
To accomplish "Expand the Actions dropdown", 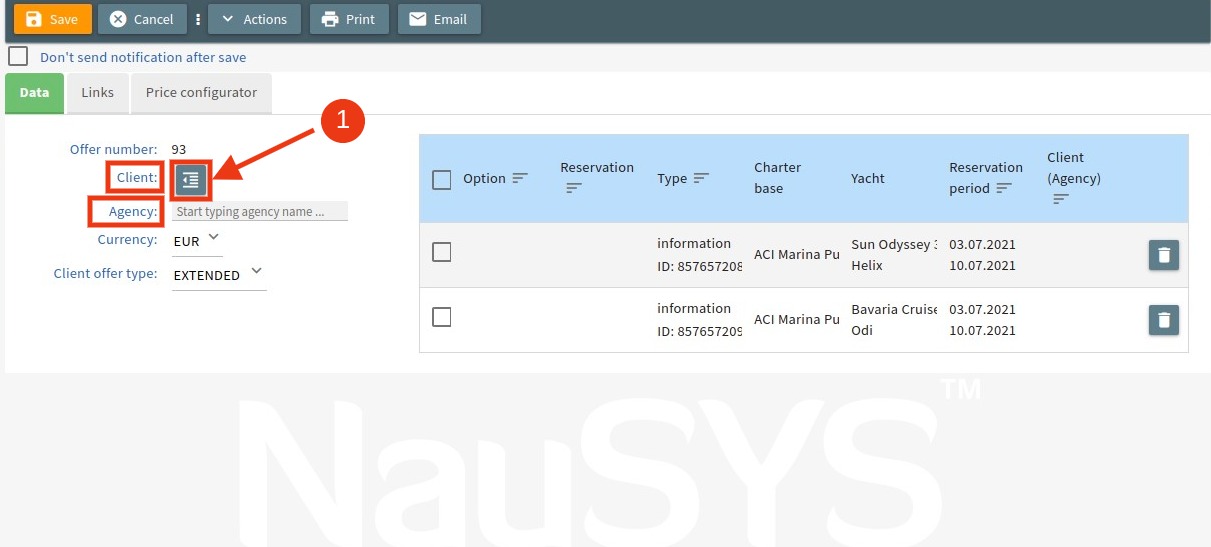I will tap(254, 19).
